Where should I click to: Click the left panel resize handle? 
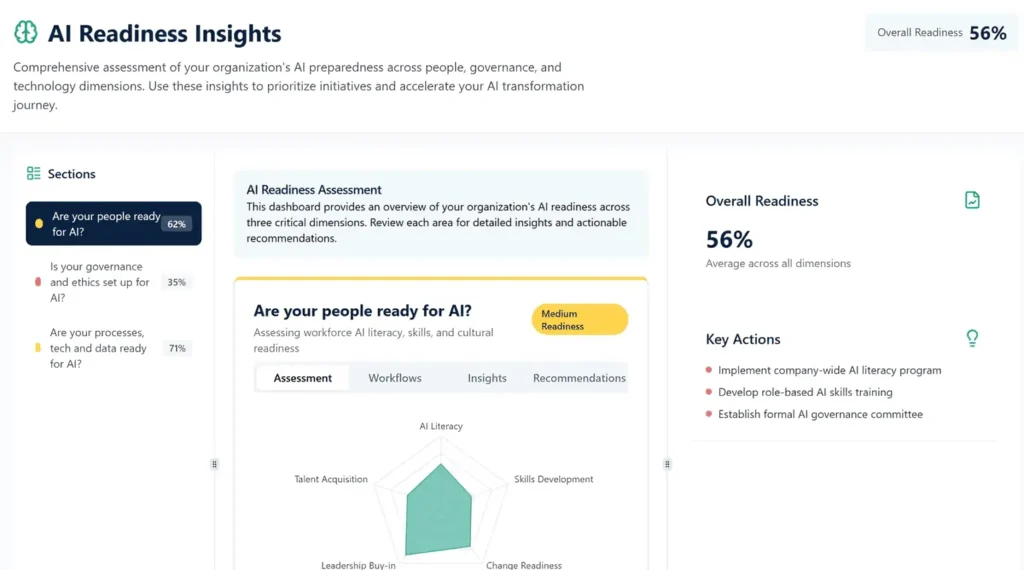[214, 464]
